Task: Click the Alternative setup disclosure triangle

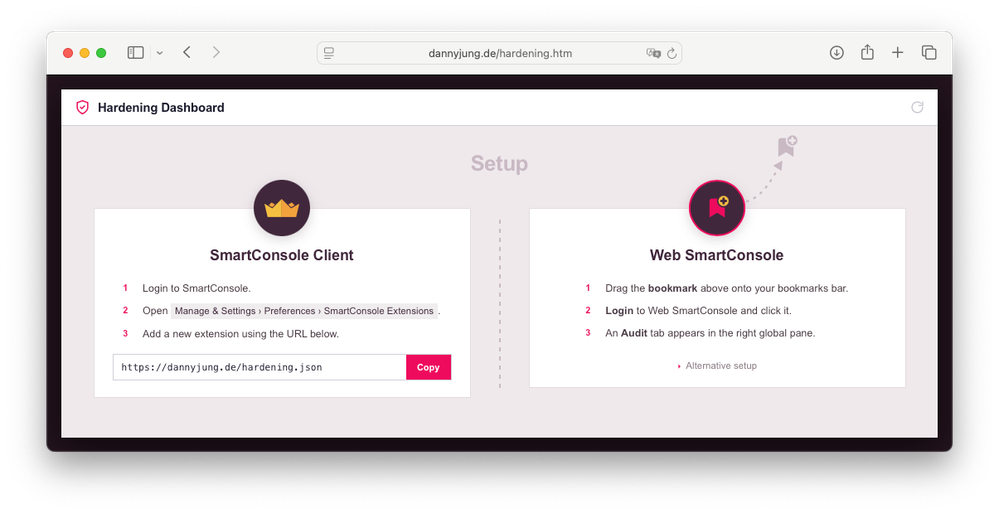Action: pyautogui.click(x=679, y=366)
